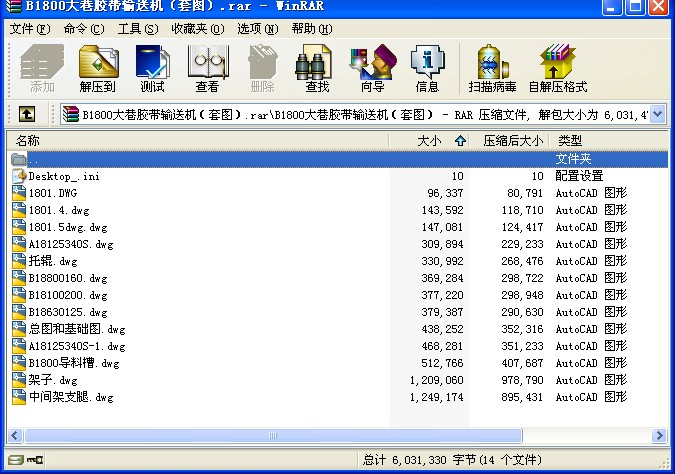Screen dimensions: 675x474
Task: Open the File (文件) menu
Action: (x=29, y=28)
